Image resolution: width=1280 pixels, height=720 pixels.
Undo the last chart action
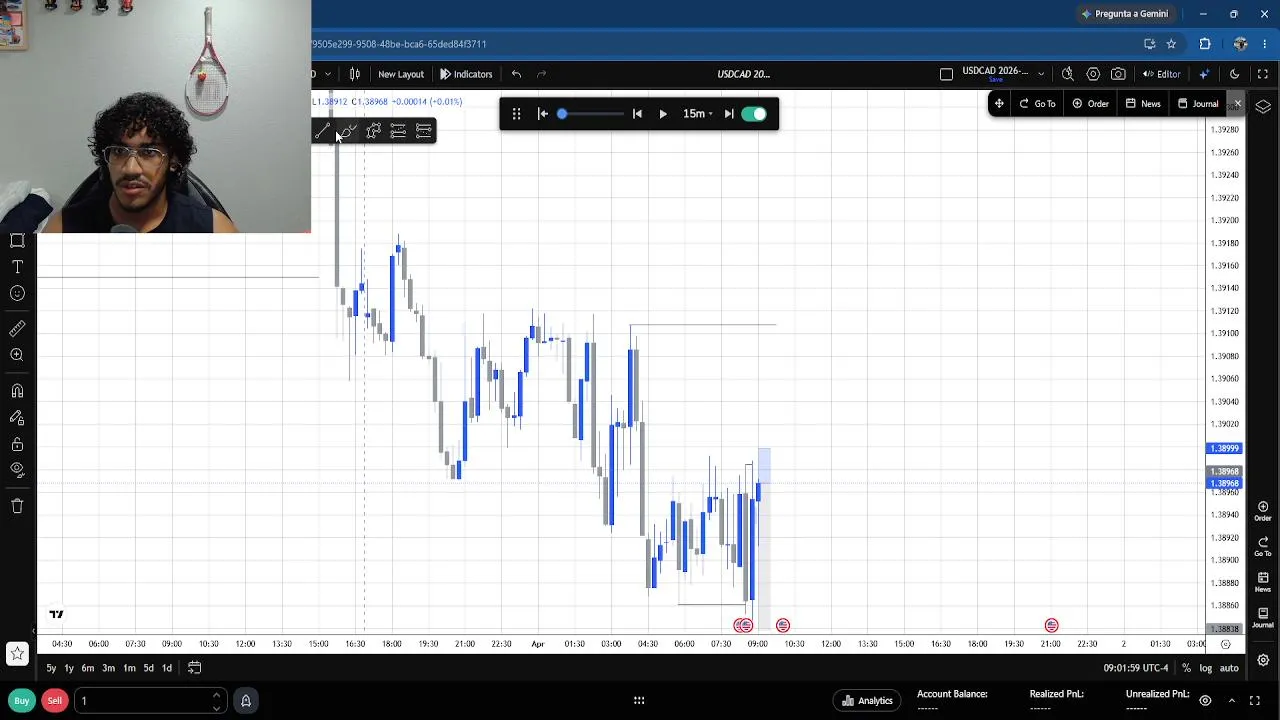pos(516,74)
